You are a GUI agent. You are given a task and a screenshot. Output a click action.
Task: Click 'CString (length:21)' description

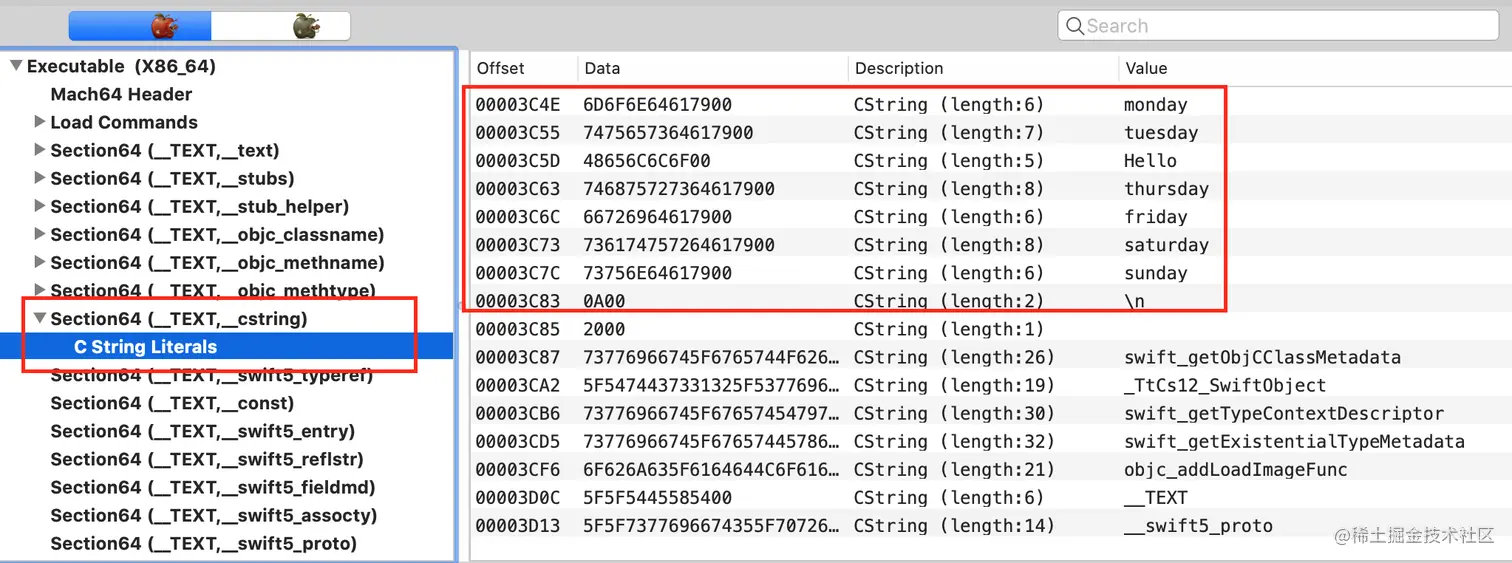tap(954, 469)
